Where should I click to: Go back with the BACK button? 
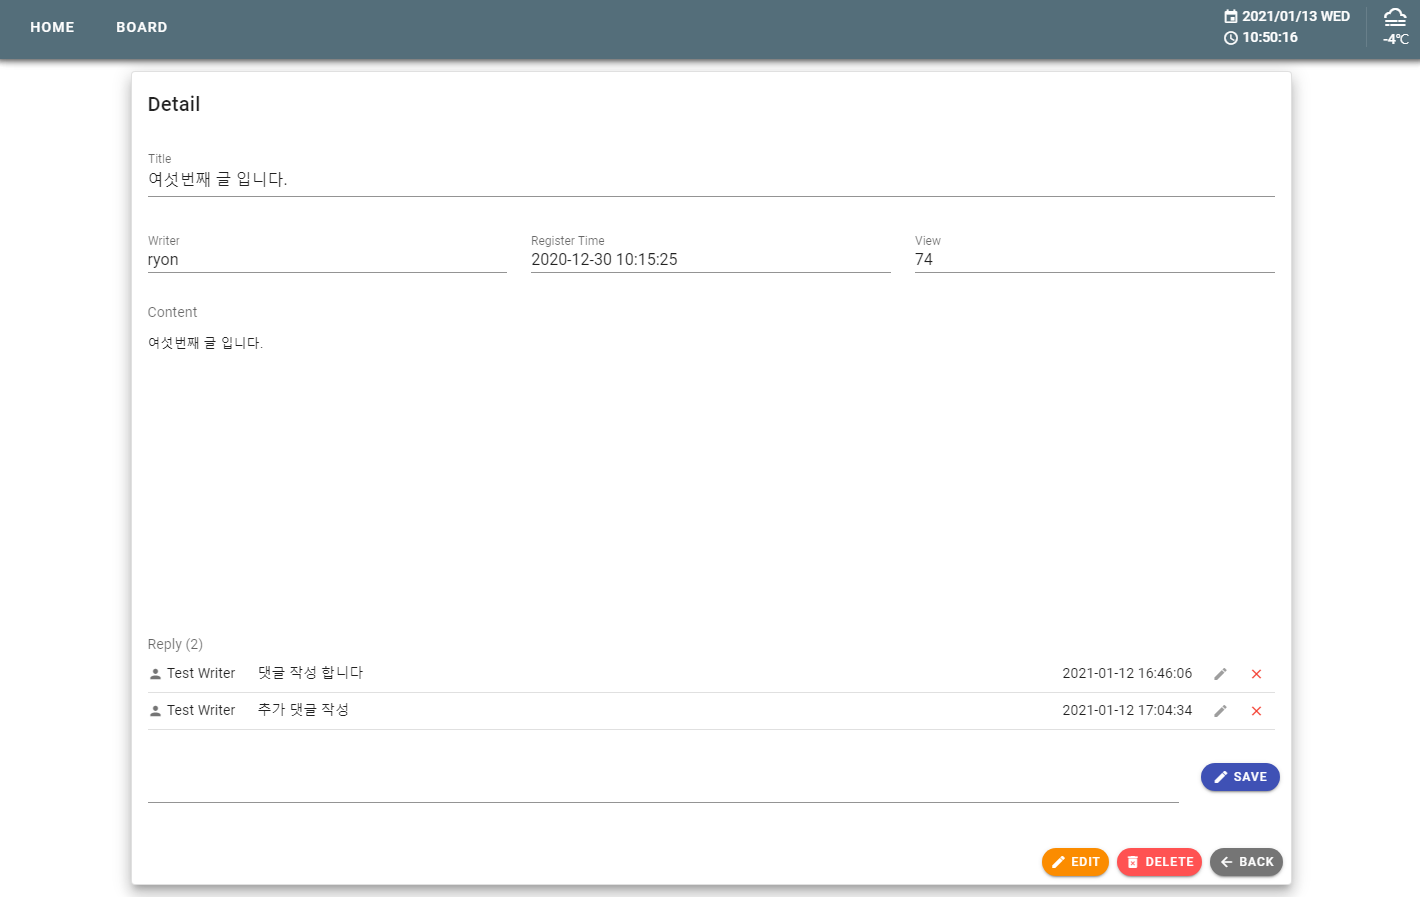[x=1246, y=862]
